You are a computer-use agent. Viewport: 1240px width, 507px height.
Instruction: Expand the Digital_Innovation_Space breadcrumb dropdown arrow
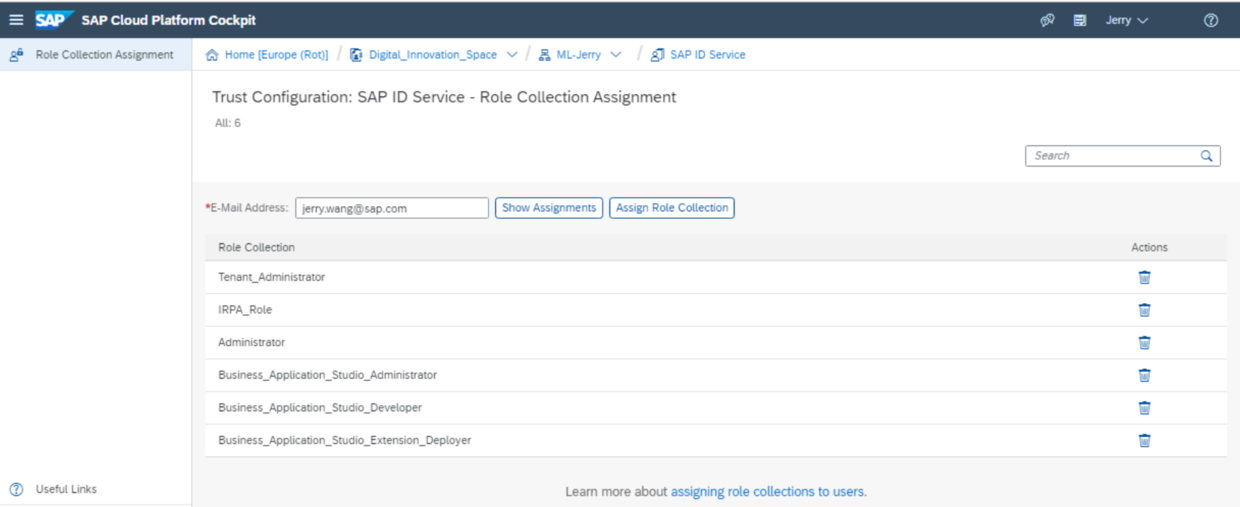[x=512, y=55]
